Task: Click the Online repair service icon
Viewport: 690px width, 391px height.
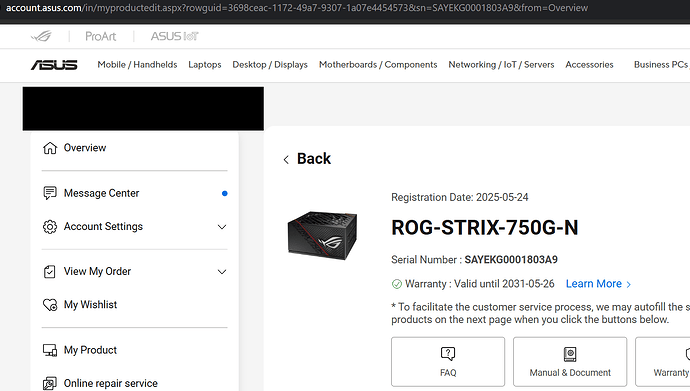Action: [x=50, y=384]
